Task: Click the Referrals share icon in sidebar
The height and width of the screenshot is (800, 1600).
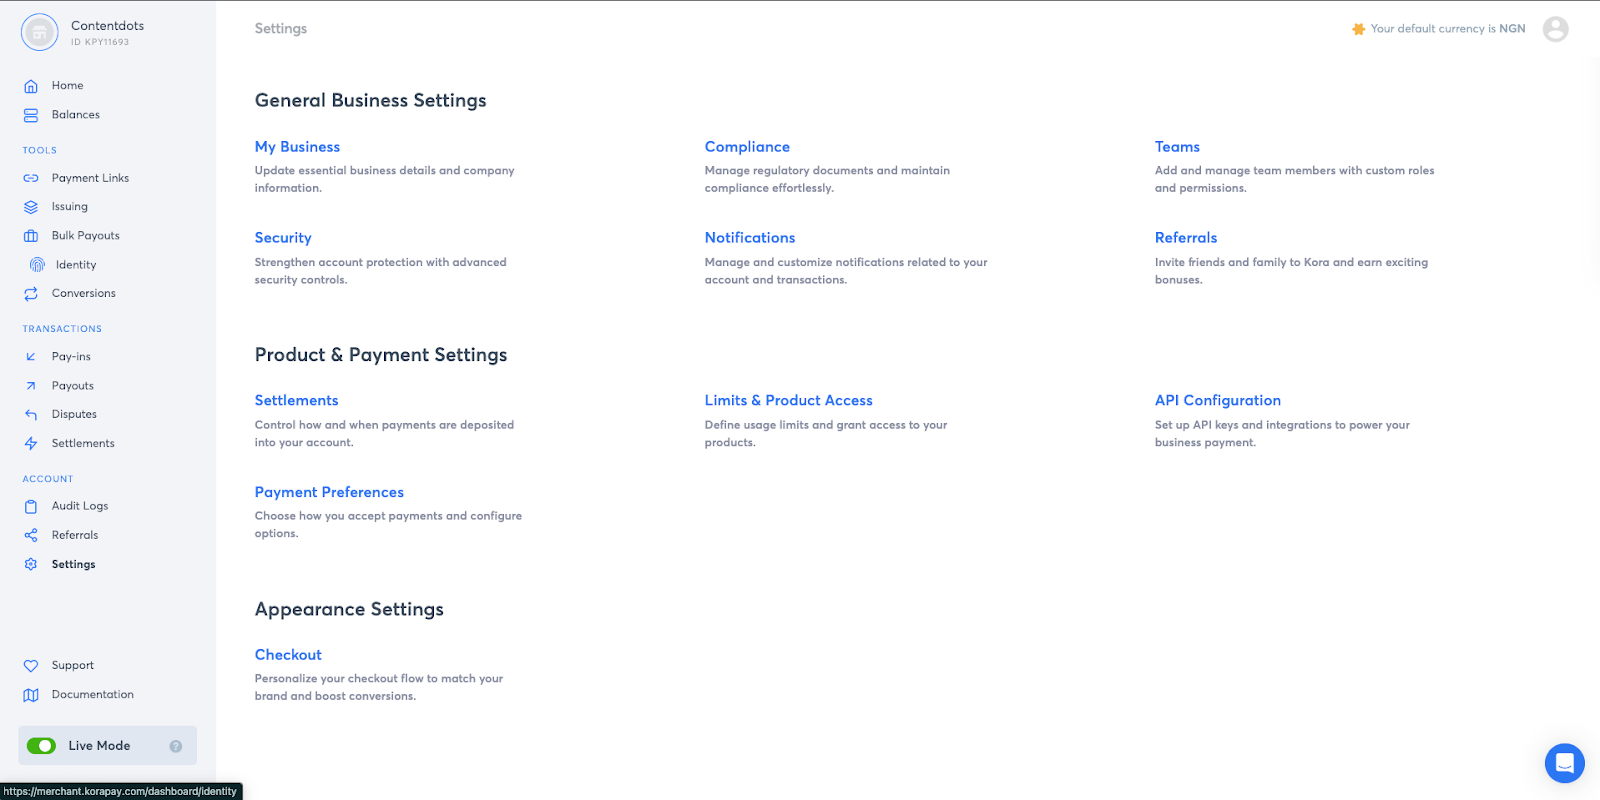Action: coord(31,535)
